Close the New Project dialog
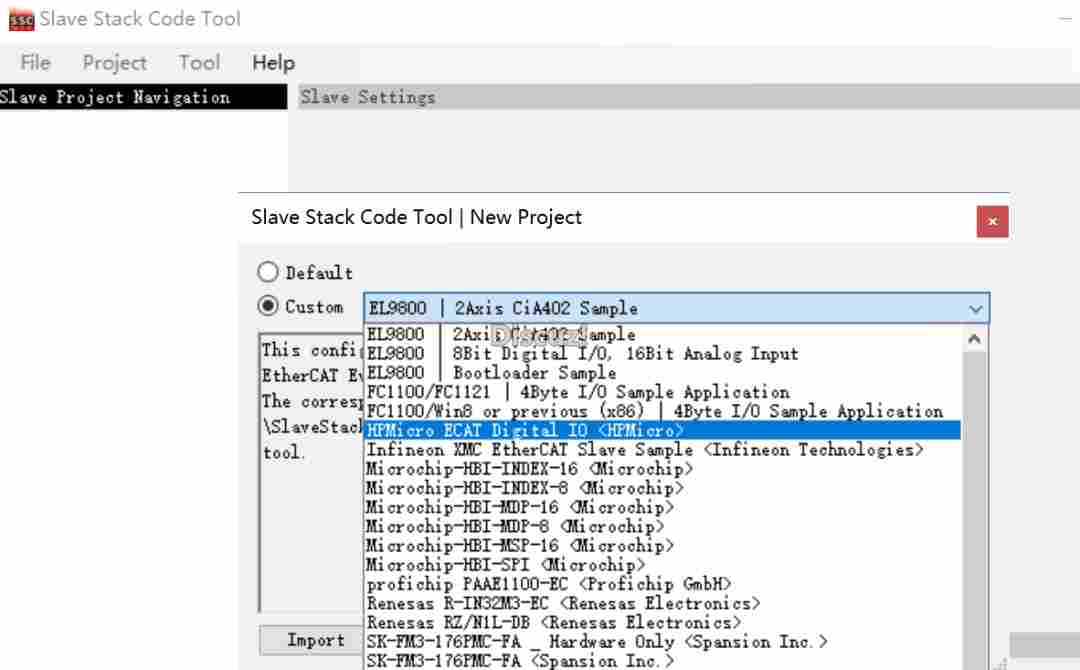The image size is (1080, 670). (x=992, y=221)
